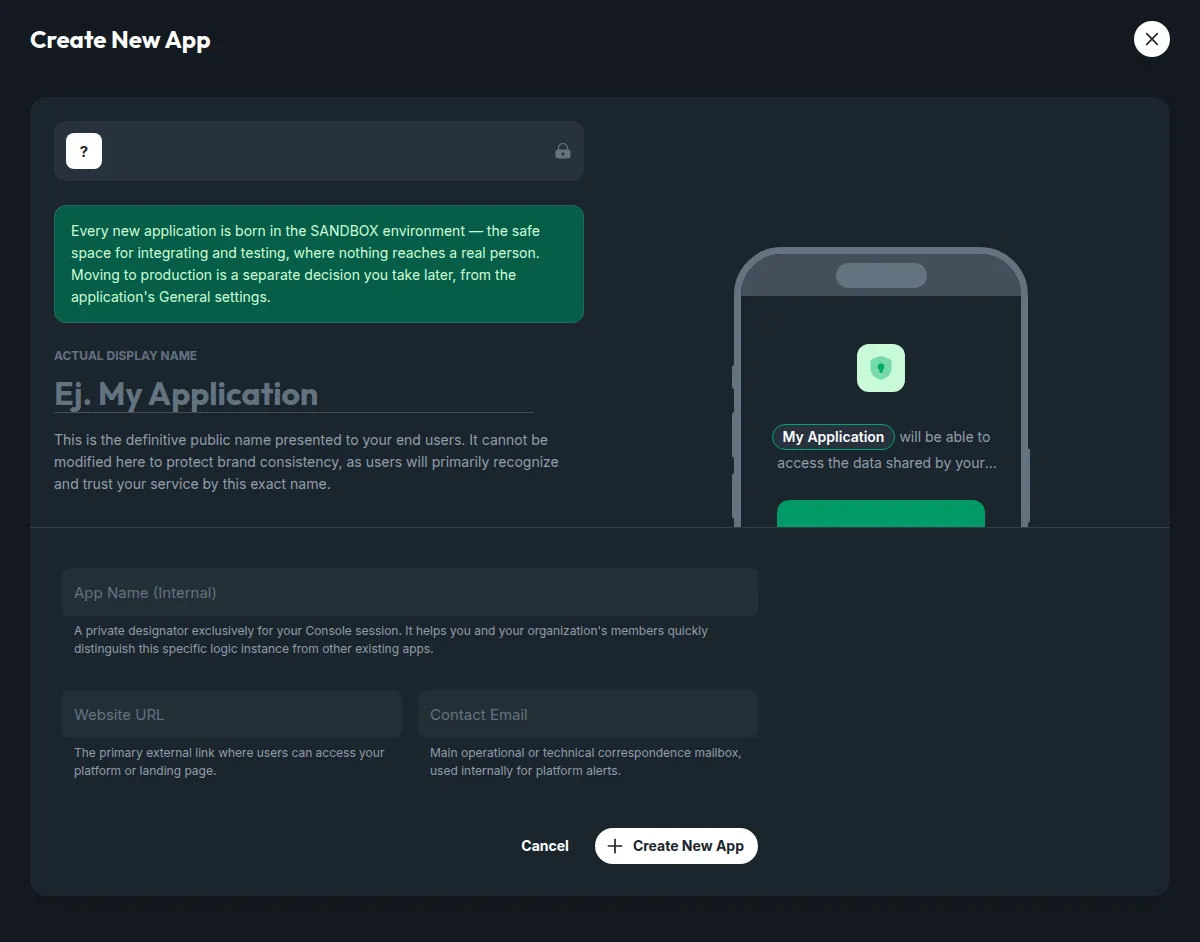
Task: Click the display name description paragraph
Action: pyautogui.click(x=306, y=462)
